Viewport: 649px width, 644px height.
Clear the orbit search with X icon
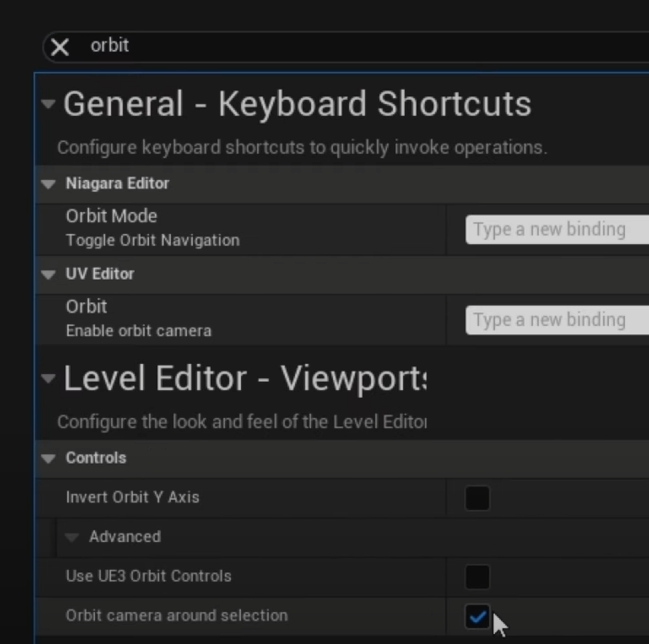click(x=60, y=47)
